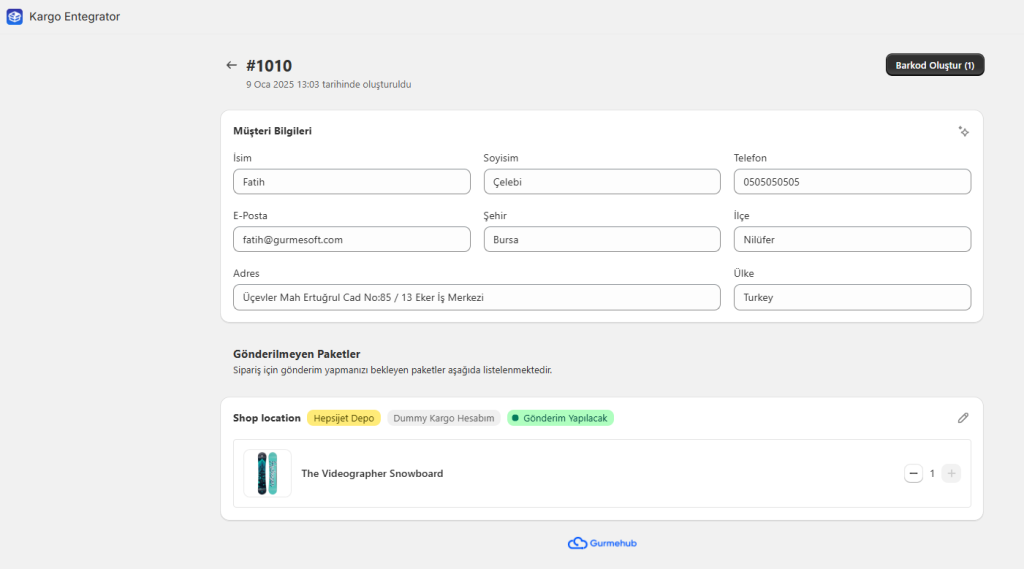Click the Kargo Entegrator app logo icon
The height and width of the screenshot is (569, 1024).
tap(14, 17)
